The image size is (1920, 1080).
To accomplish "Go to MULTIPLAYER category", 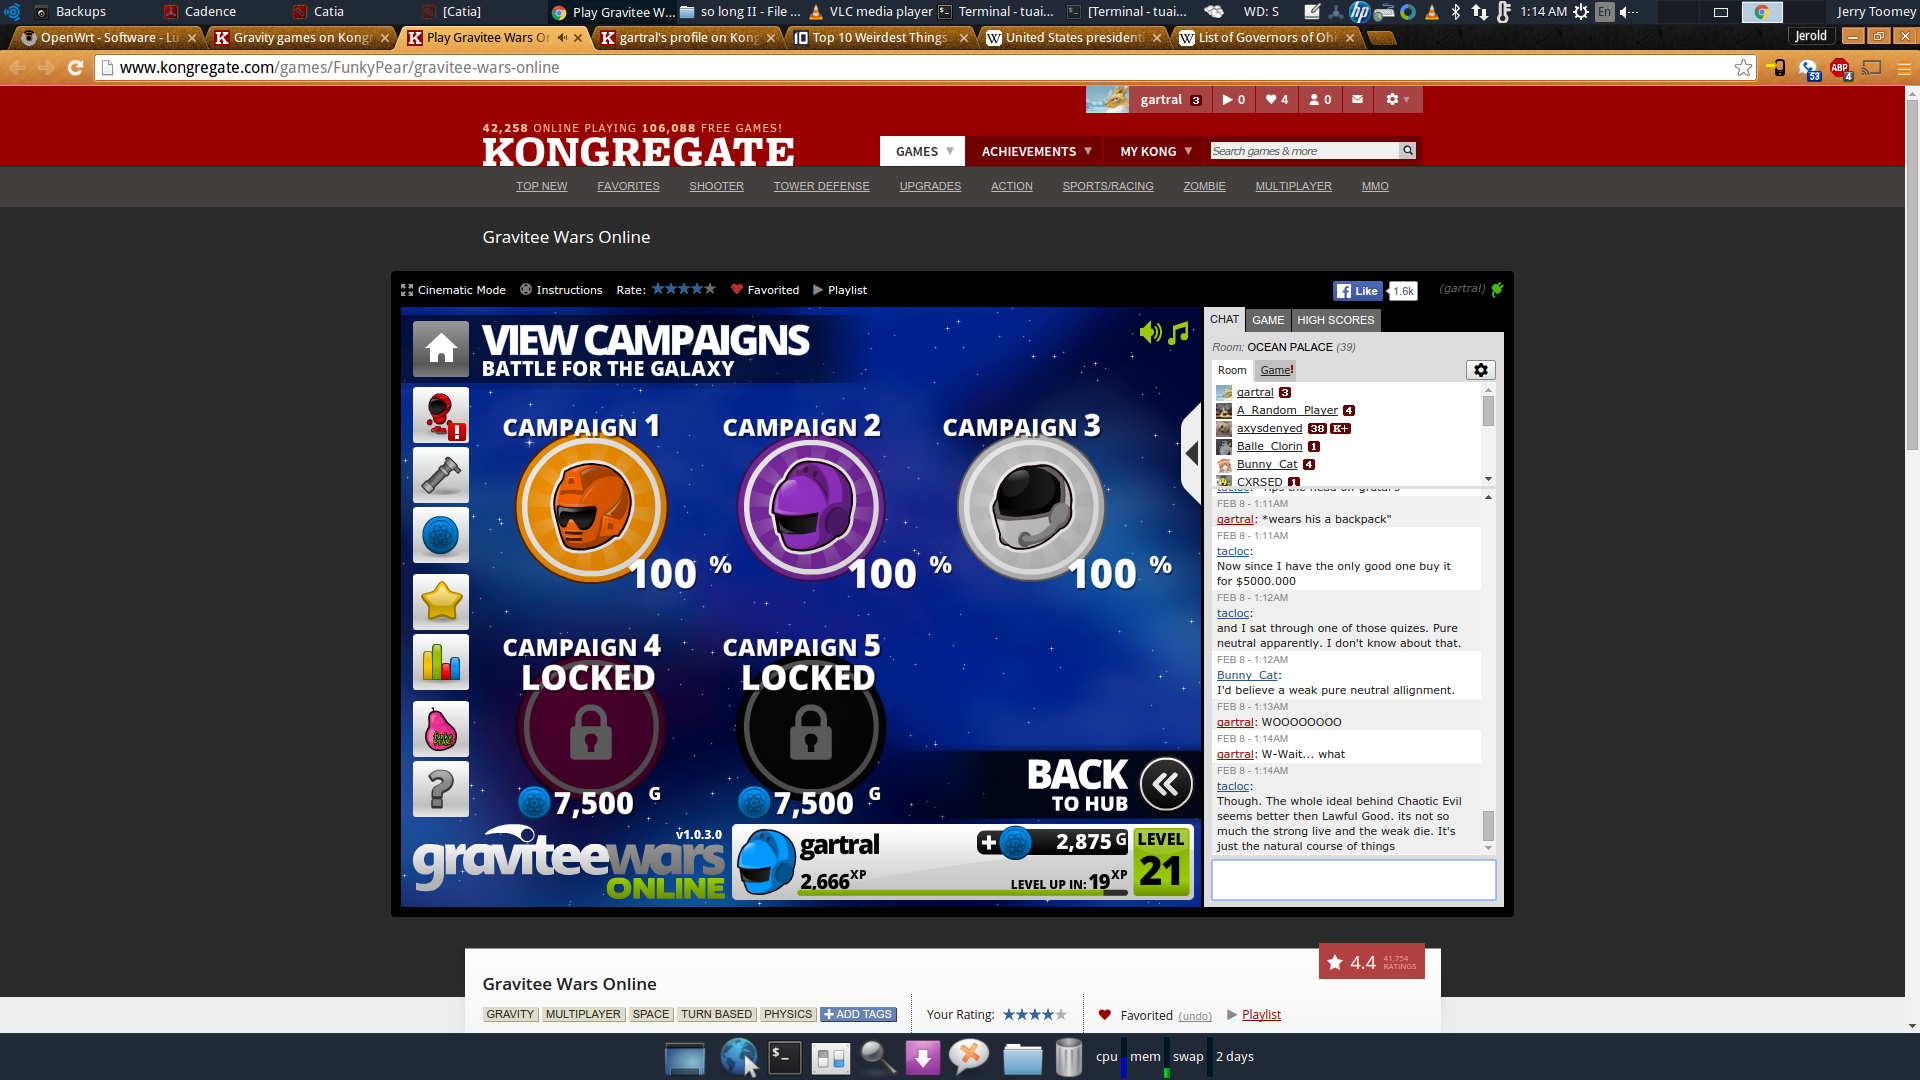I will (x=1293, y=186).
